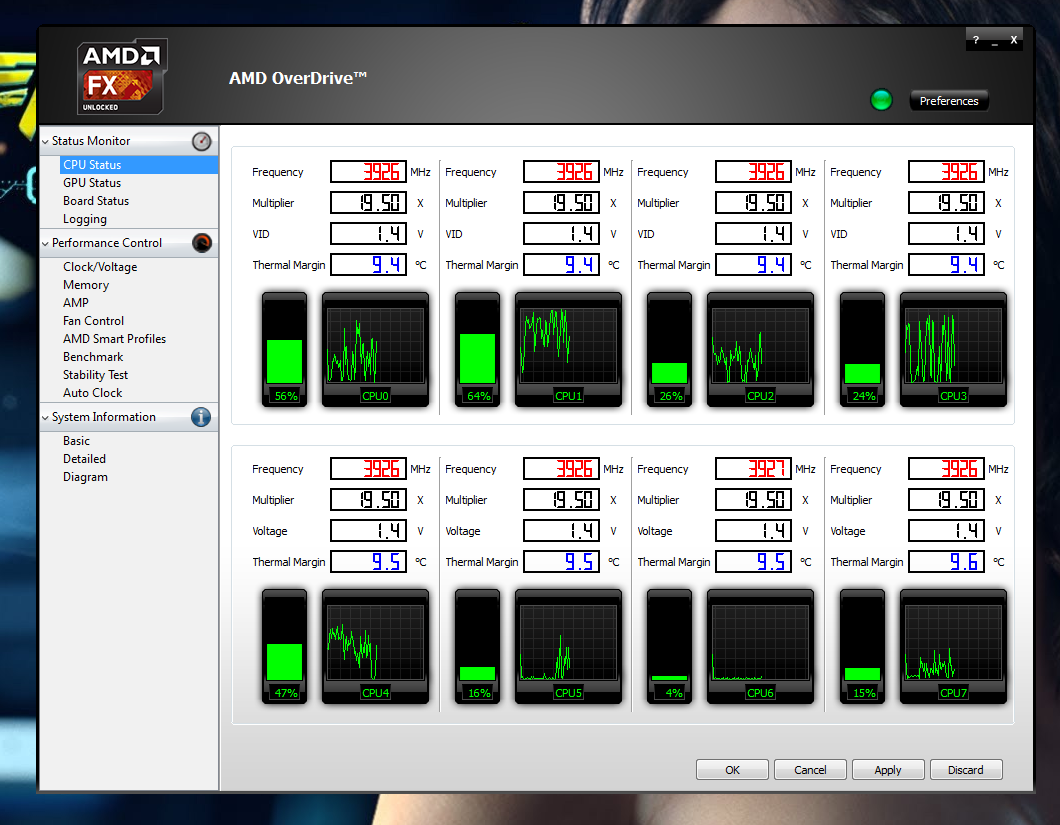Click the 4% CPU6 load bar

(669, 646)
